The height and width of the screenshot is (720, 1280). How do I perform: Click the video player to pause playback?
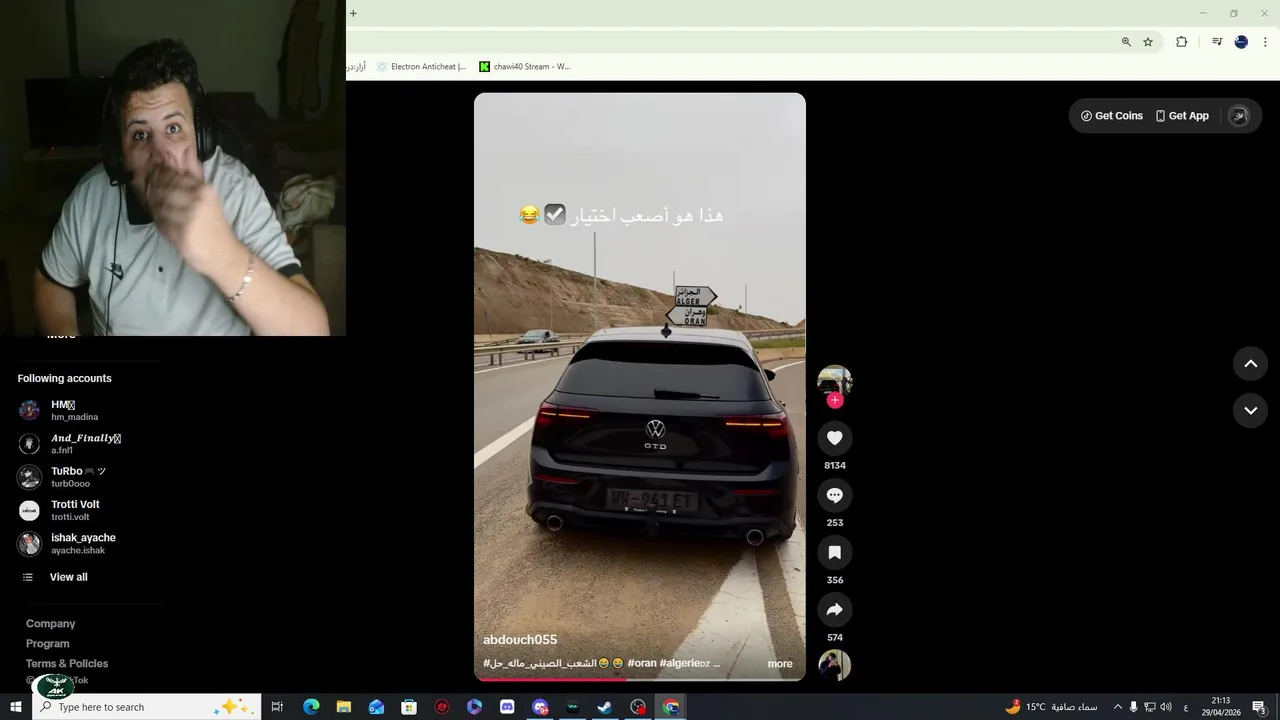(640, 386)
